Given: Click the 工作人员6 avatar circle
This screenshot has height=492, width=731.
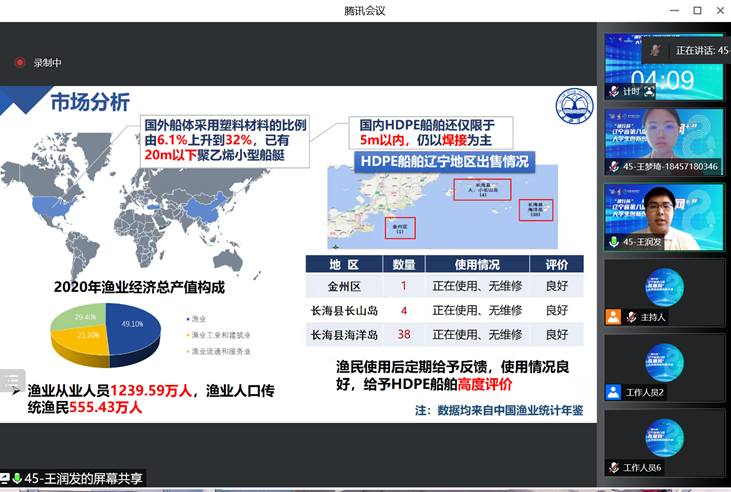Looking at the screenshot, I should pos(664,438).
